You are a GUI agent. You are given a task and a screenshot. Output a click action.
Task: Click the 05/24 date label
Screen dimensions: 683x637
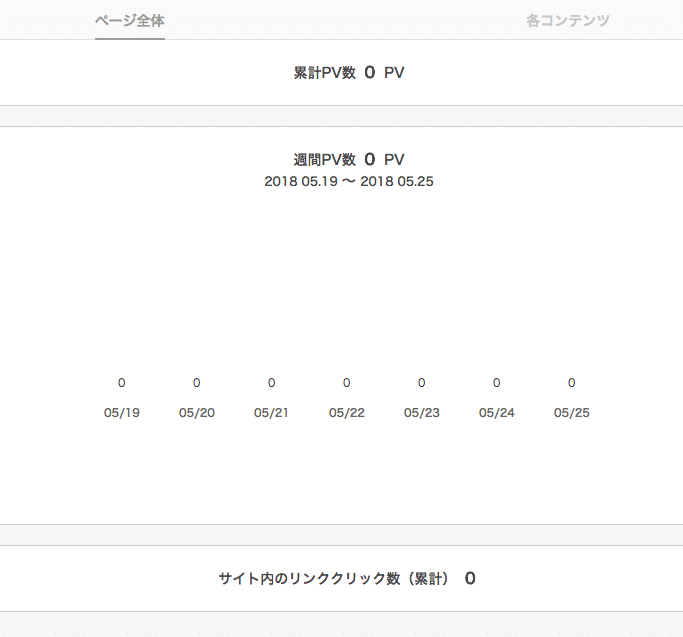[x=497, y=413]
